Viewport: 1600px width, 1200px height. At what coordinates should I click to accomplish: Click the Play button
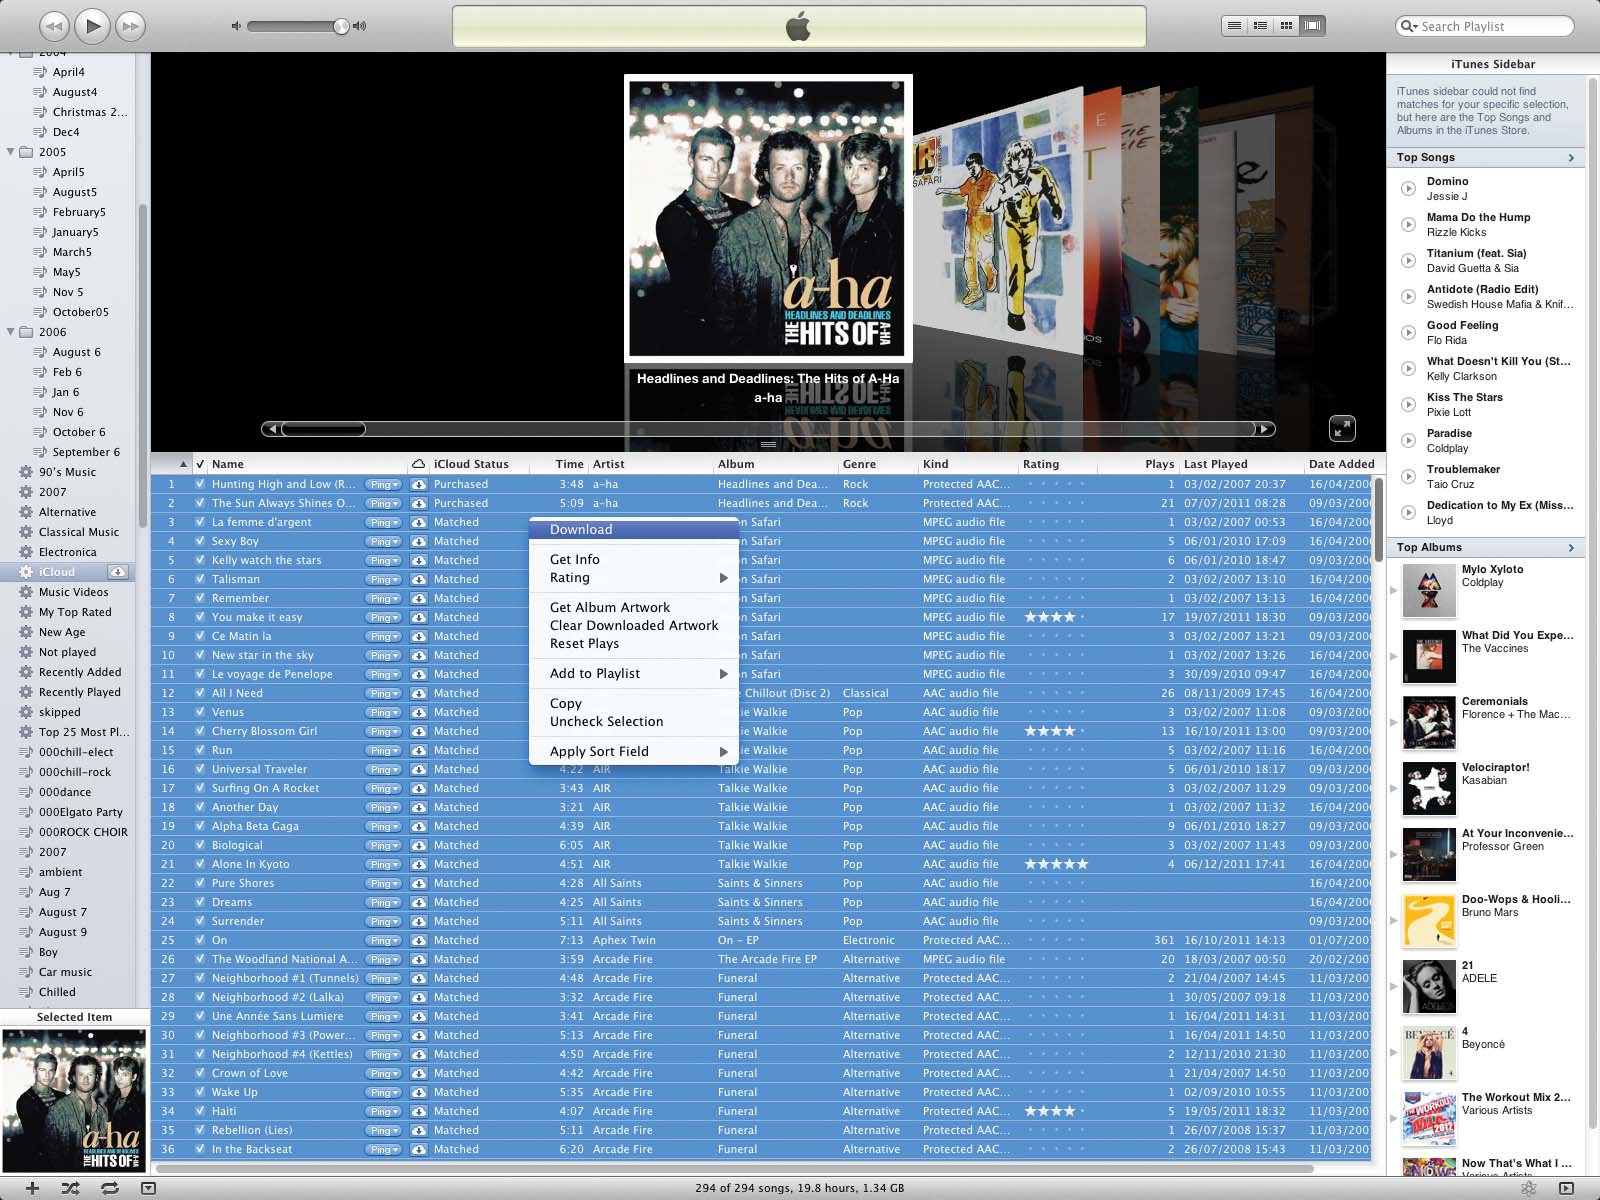pyautogui.click(x=92, y=26)
